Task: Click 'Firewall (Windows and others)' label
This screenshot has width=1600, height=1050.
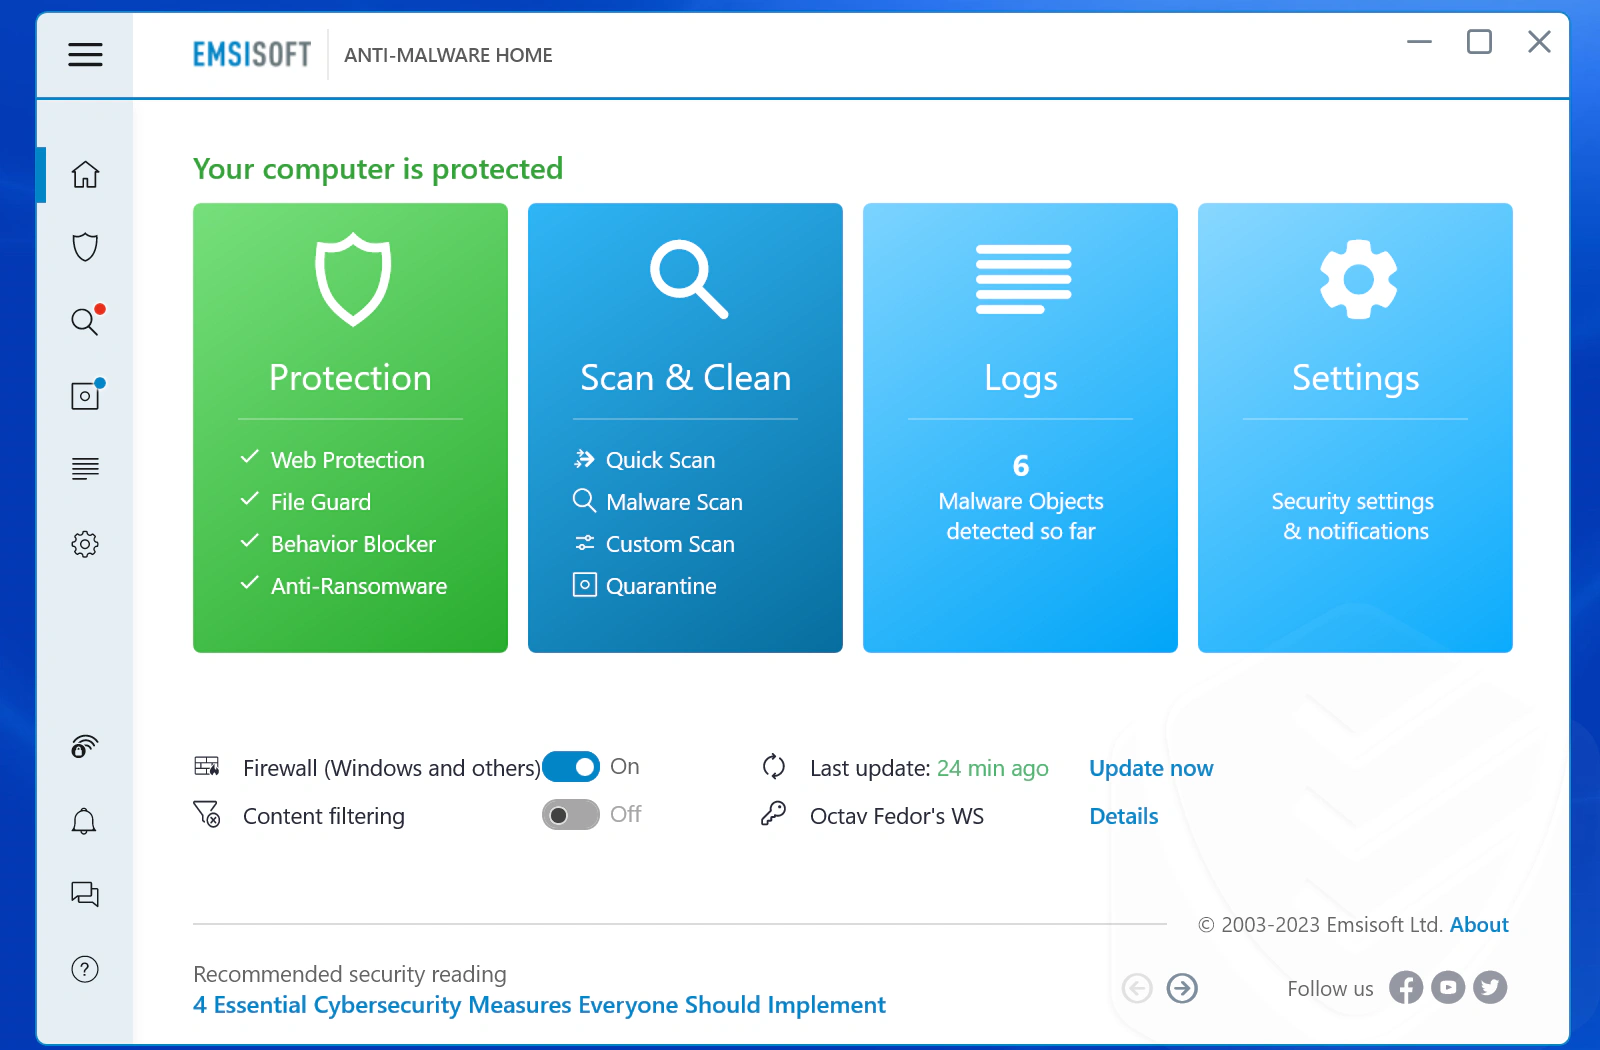Action: tap(392, 768)
